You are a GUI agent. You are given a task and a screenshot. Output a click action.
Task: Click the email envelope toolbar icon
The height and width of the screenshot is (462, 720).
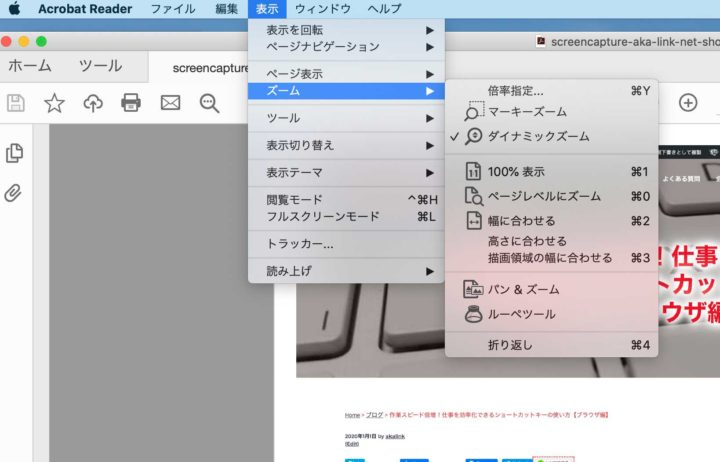click(x=170, y=103)
